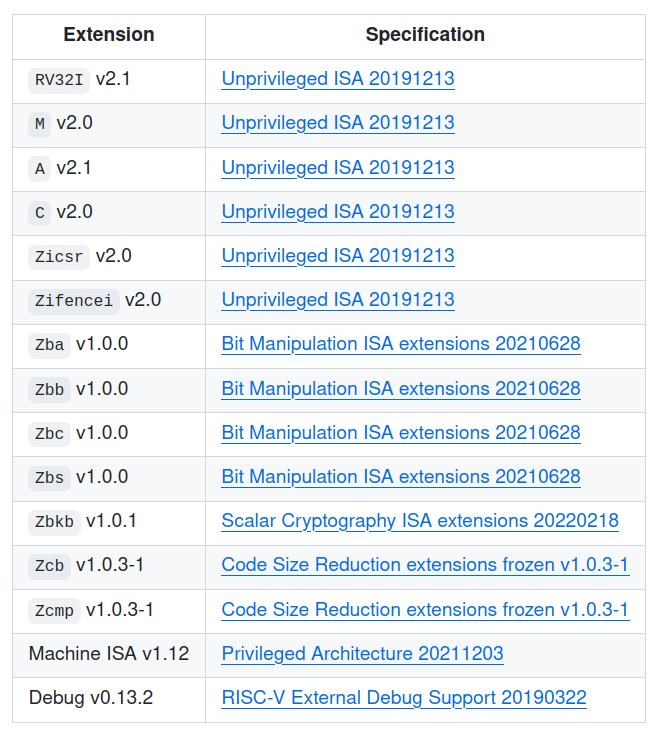Open Unprivileged ISA link for M extension
The image size is (659, 733).
(x=338, y=123)
